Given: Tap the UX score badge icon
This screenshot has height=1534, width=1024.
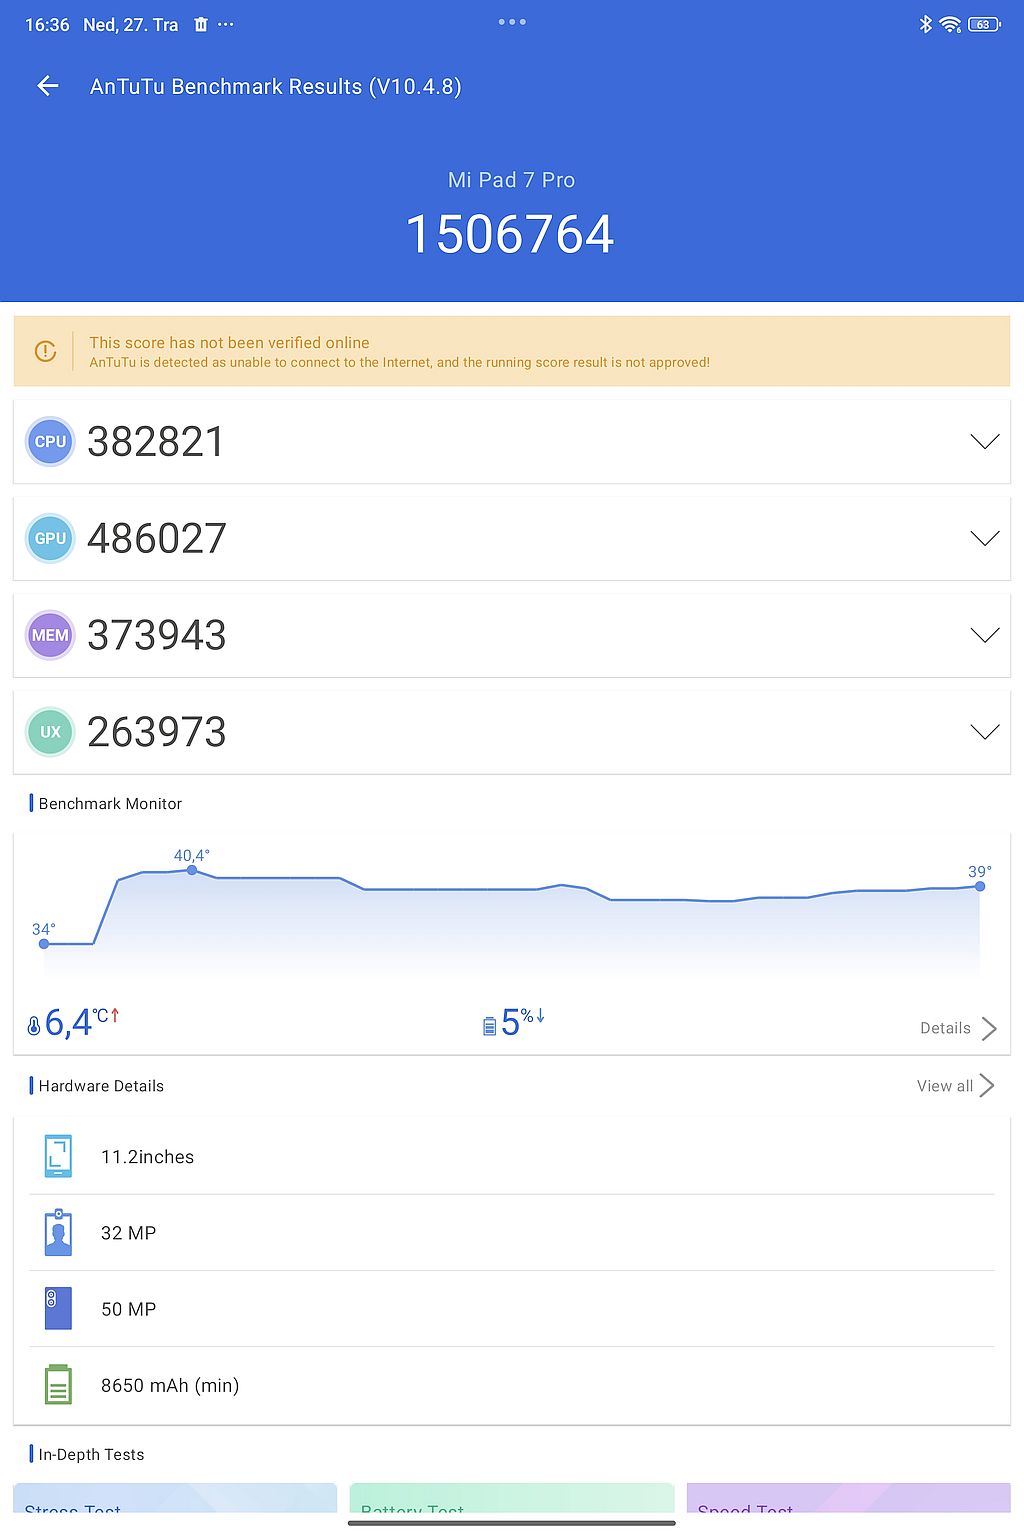Looking at the screenshot, I should pyautogui.click(x=50, y=732).
